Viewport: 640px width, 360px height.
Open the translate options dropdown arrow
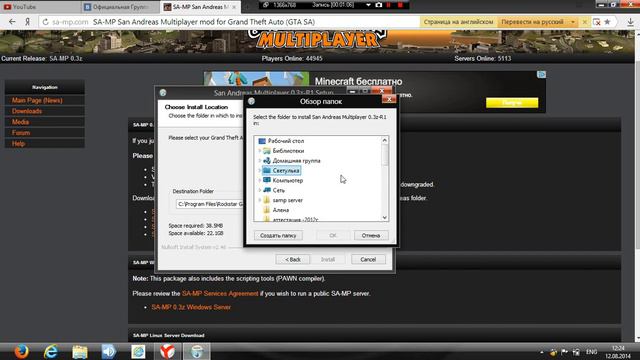pos(573,22)
